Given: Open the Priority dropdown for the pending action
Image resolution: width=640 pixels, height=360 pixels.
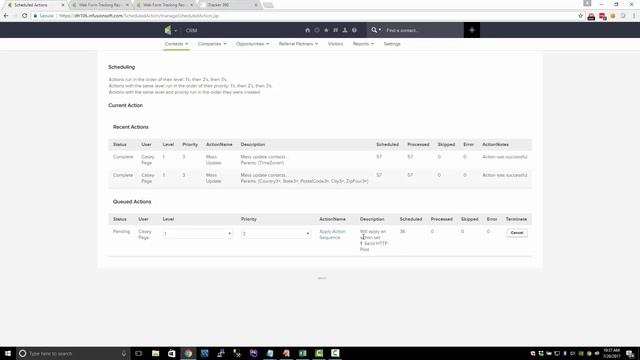Looking at the screenshot, I should [276, 233].
